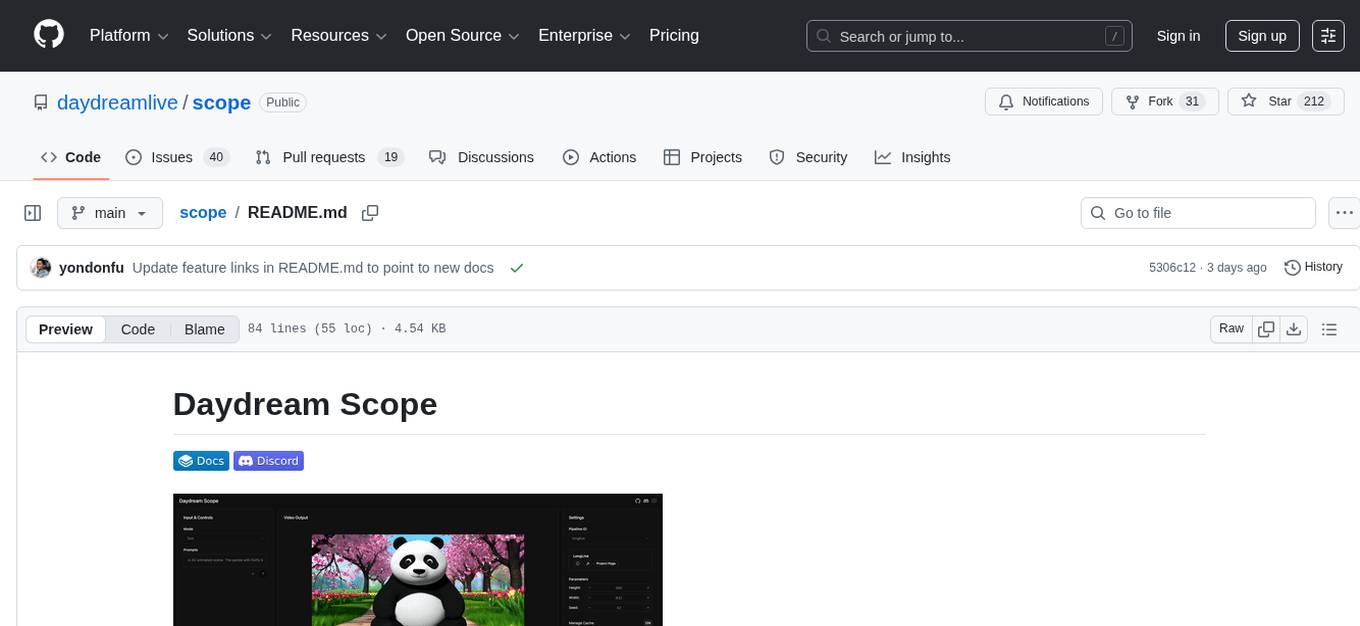Open the file outline icon
This screenshot has width=1360, height=626.
coord(1330,328)
